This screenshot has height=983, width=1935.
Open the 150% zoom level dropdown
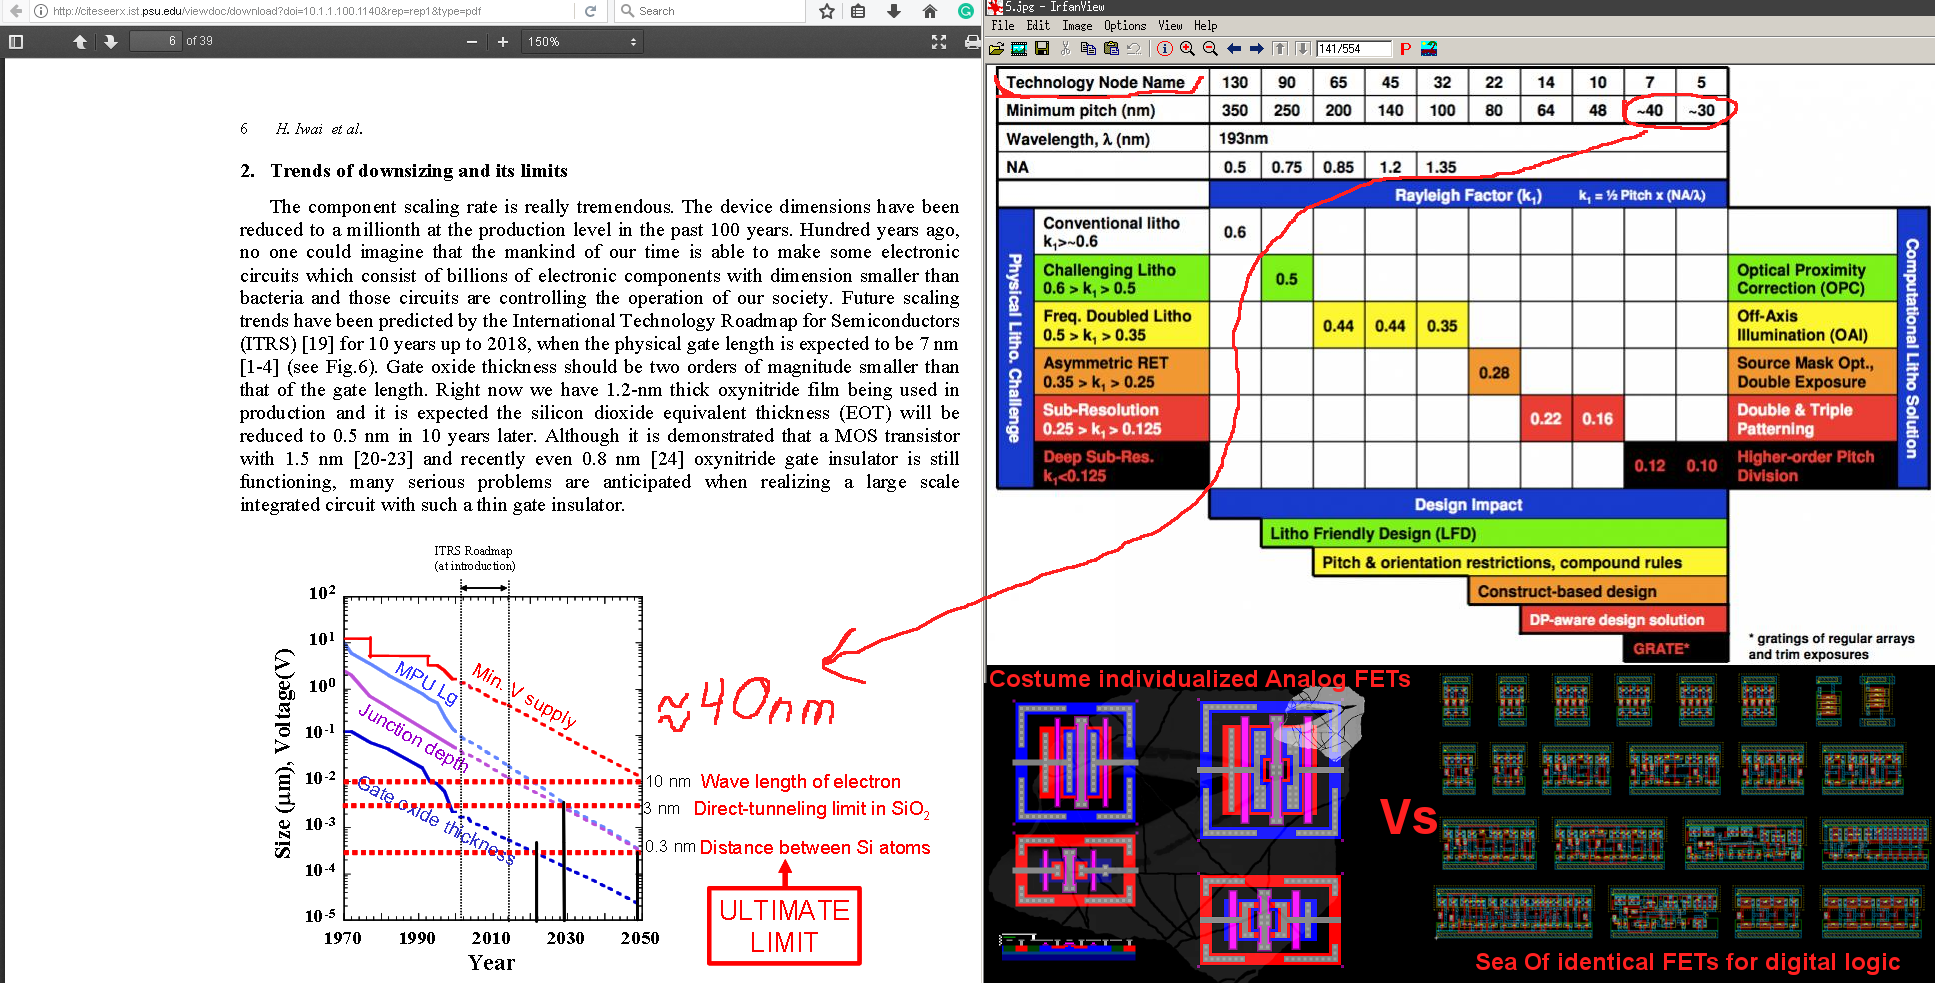coord(582,42)
